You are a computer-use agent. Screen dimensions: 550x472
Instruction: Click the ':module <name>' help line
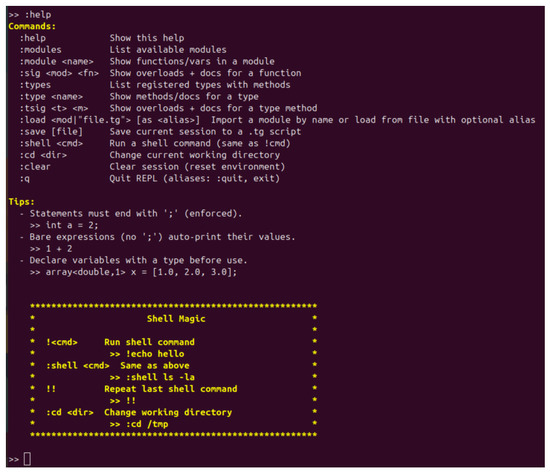click(x=147, y=61)
